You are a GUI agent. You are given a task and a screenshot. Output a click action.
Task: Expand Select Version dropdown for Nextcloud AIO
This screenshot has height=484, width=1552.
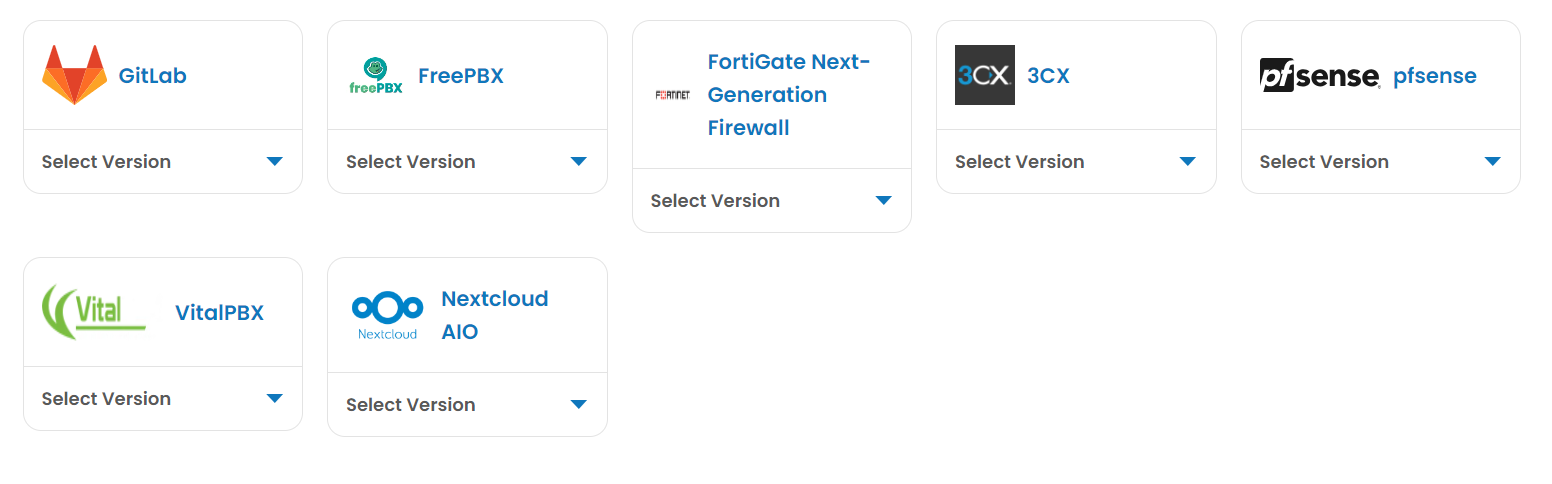pyautogui.click(x=467, y=405)
